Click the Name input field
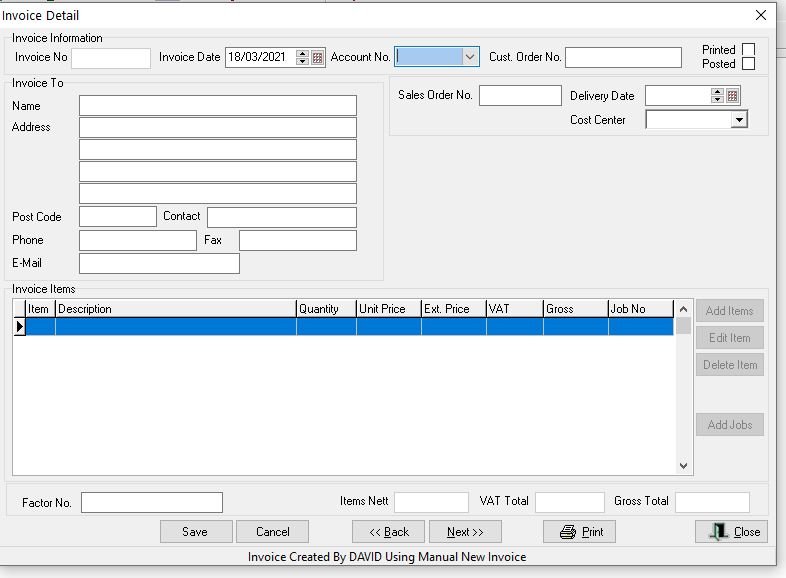The width and height of the screenshot is (786, 578). click(x=218, y=106)
